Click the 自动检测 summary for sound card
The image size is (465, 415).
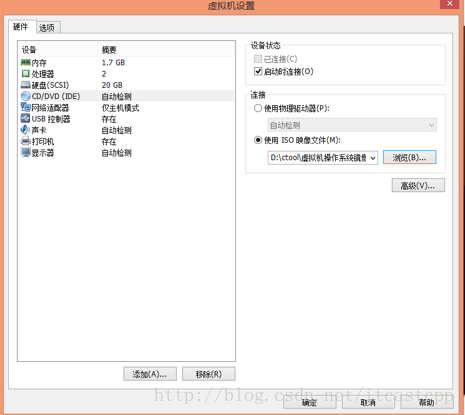pos(117,130)
